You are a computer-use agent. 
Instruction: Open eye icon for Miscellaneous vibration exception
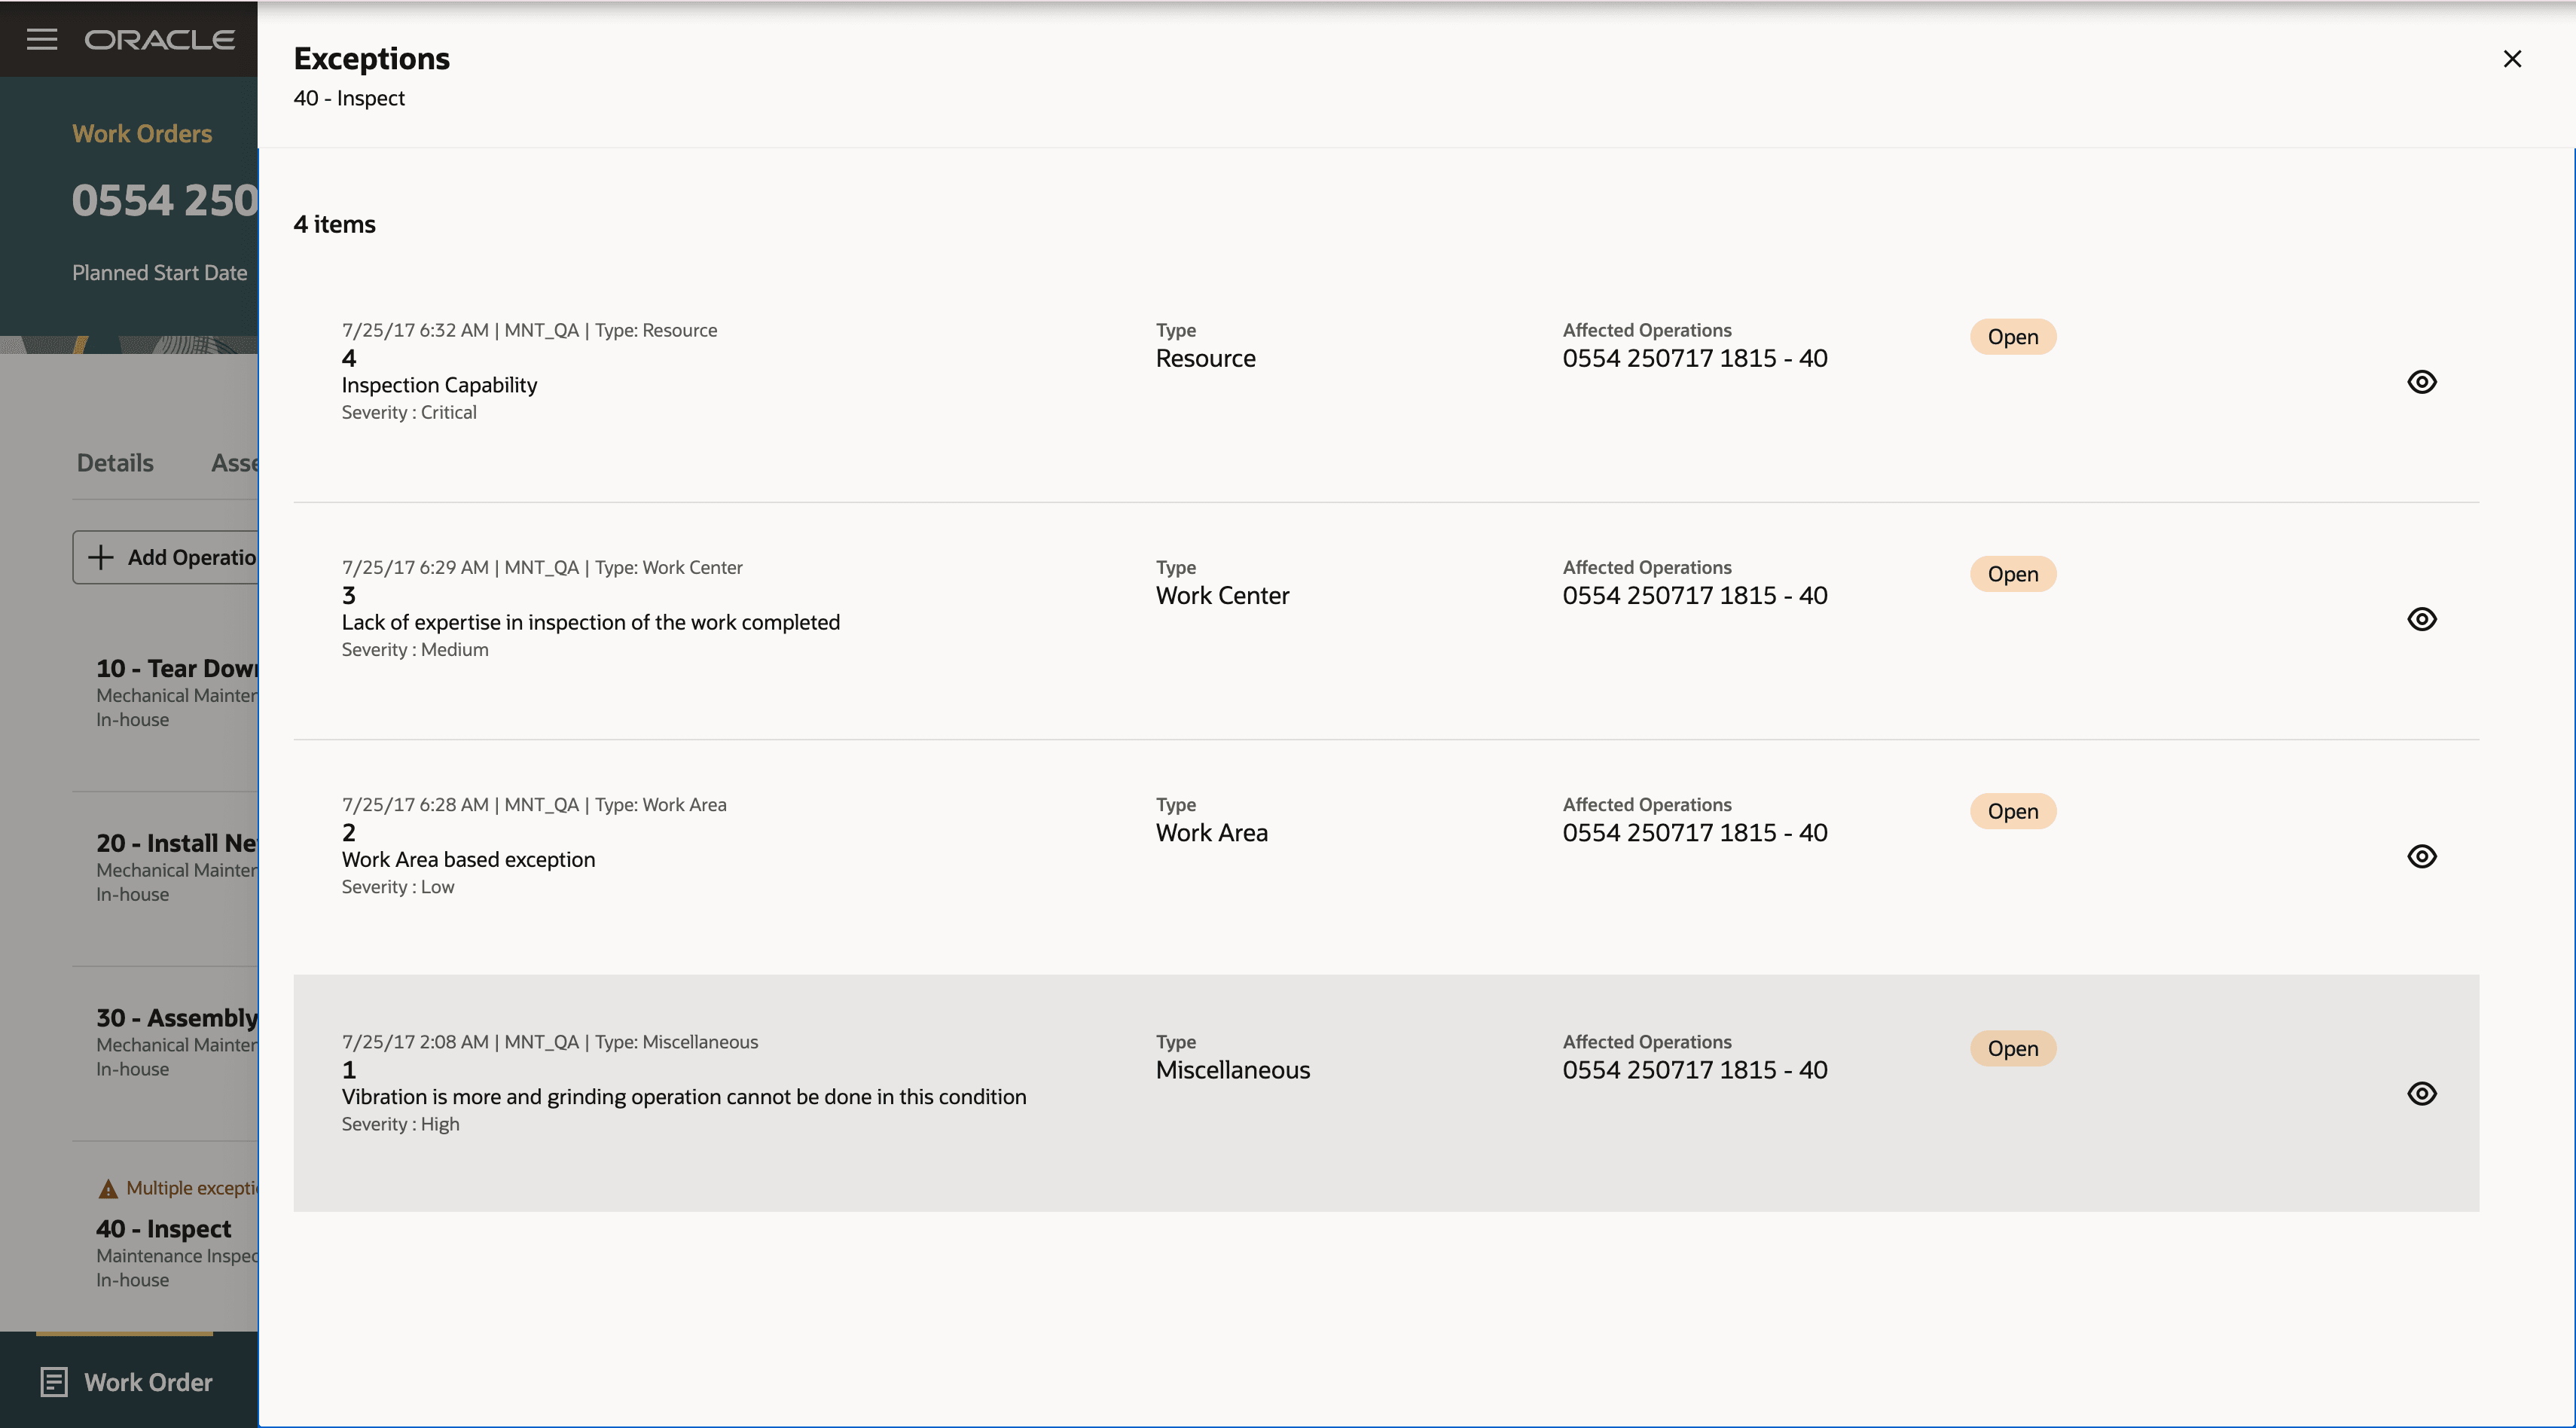(2421, 1093)
